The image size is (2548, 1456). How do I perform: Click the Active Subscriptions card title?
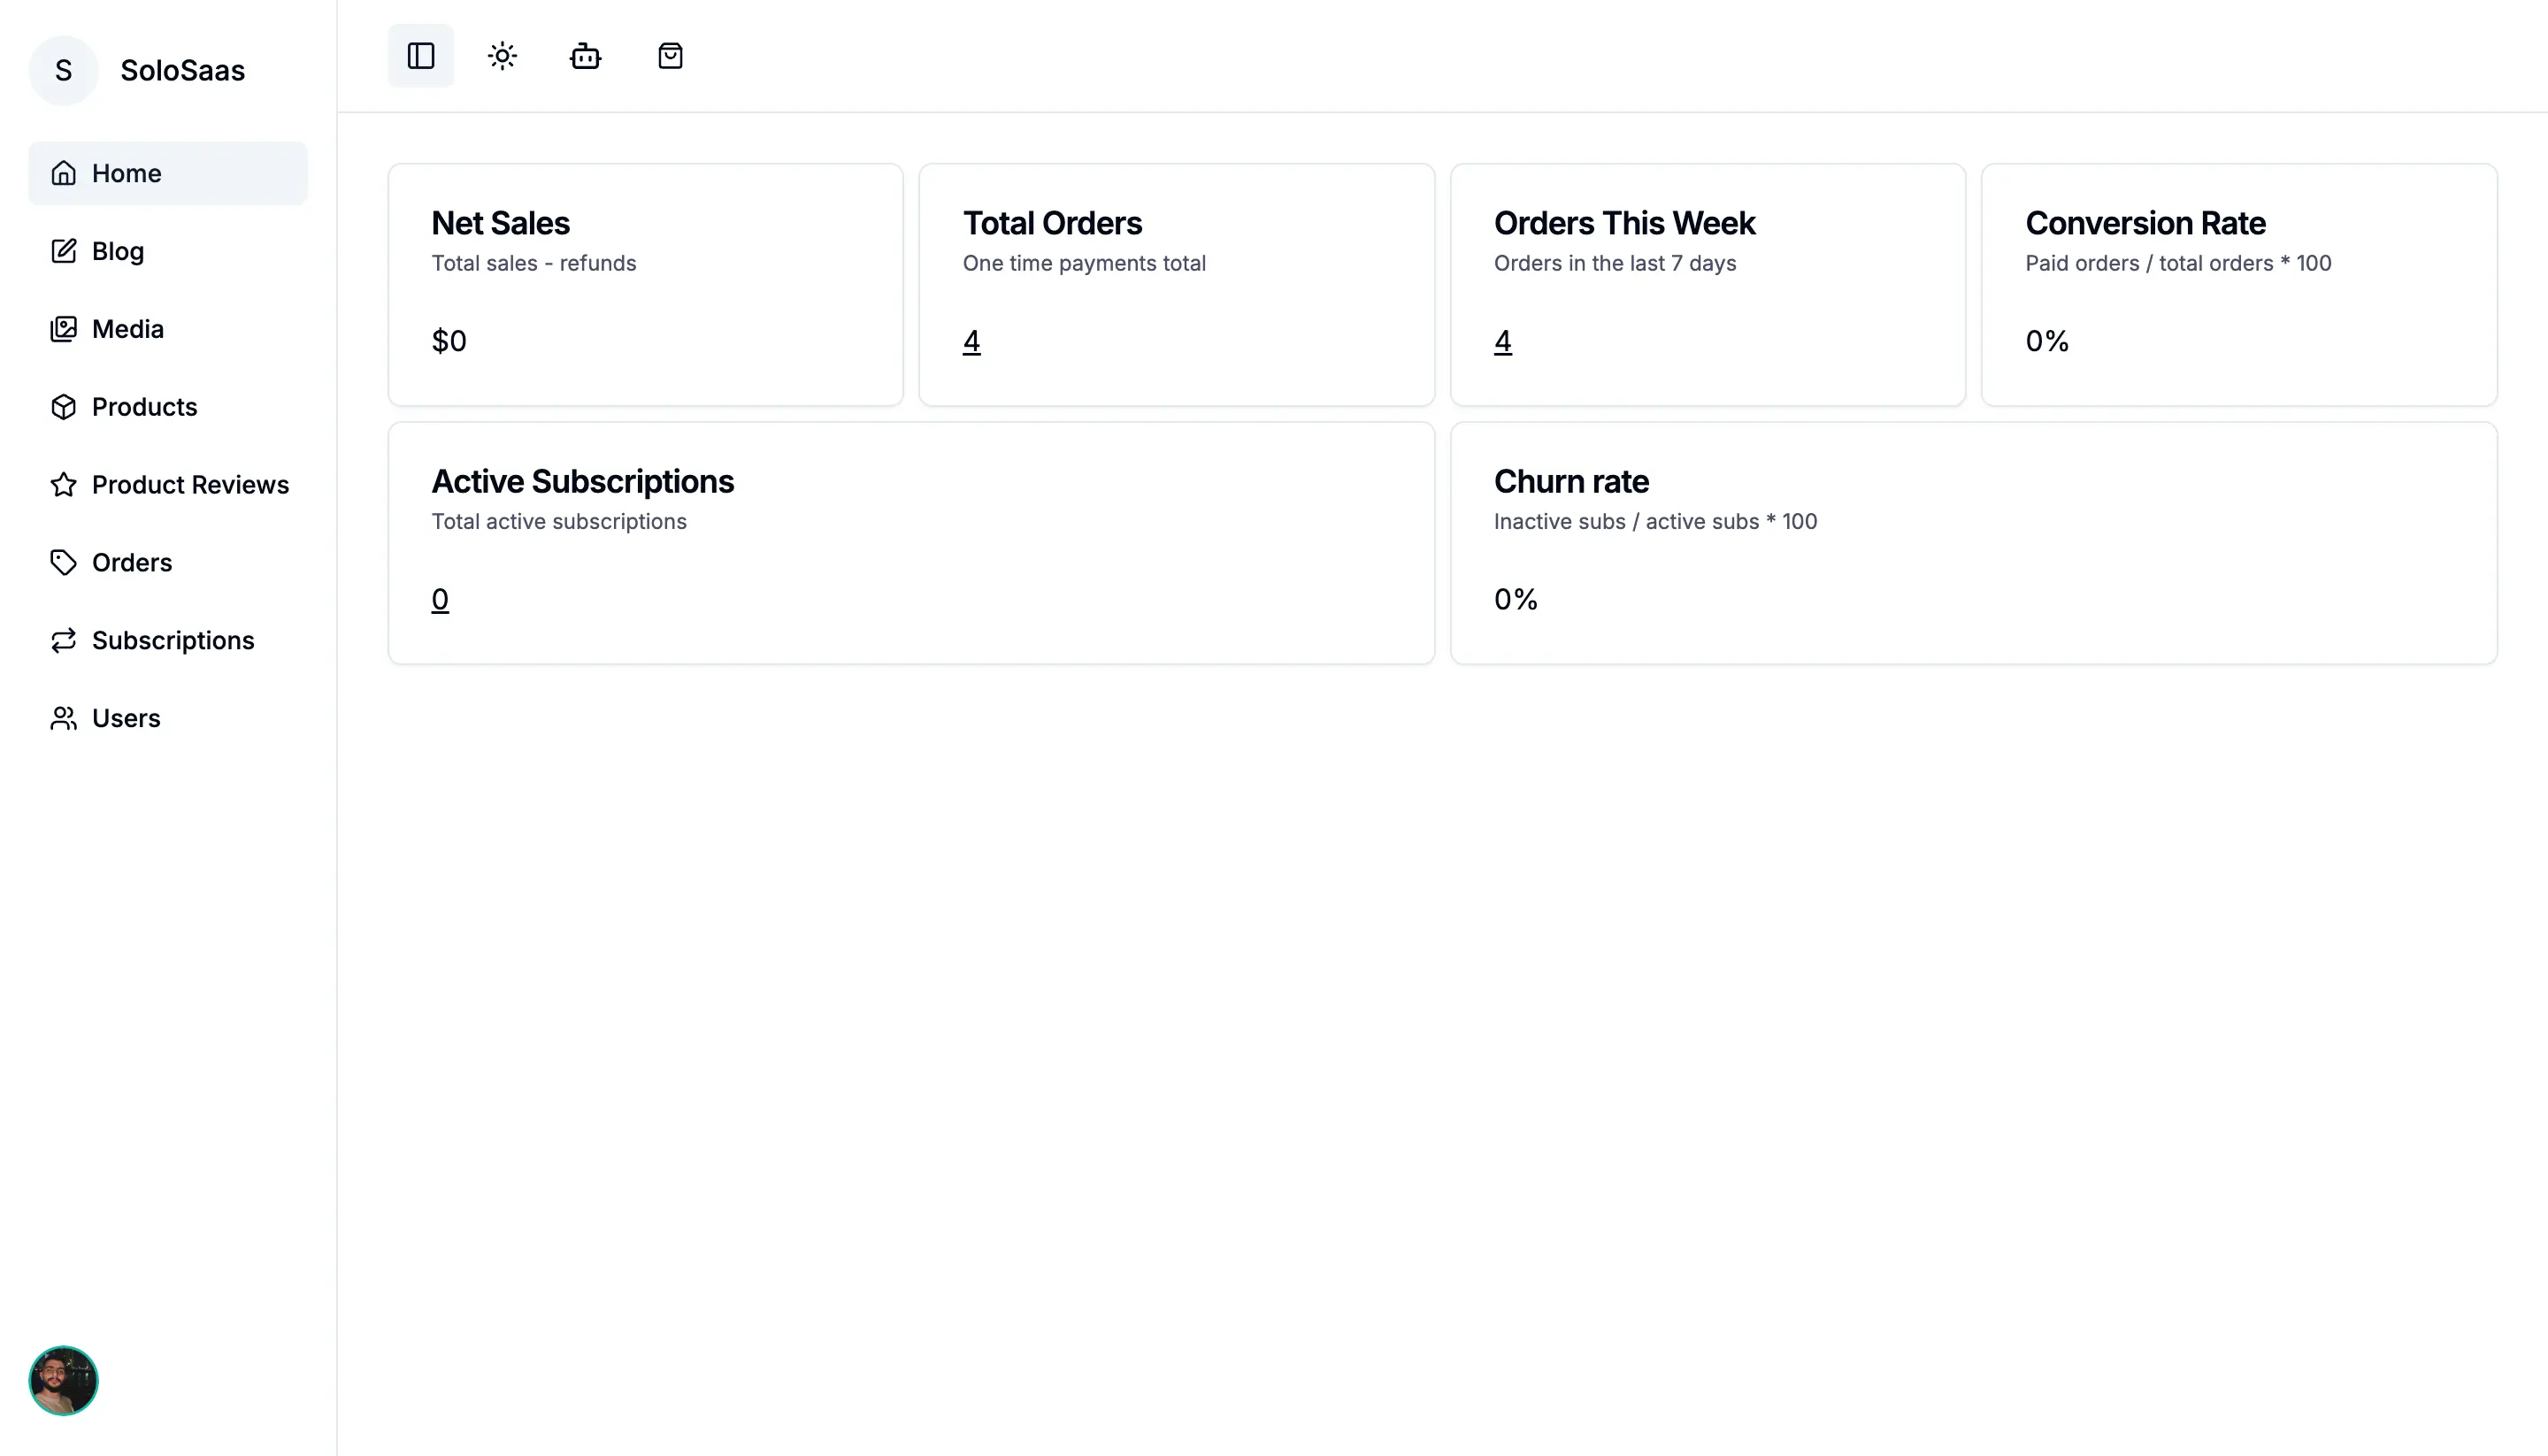pos(583,482)
